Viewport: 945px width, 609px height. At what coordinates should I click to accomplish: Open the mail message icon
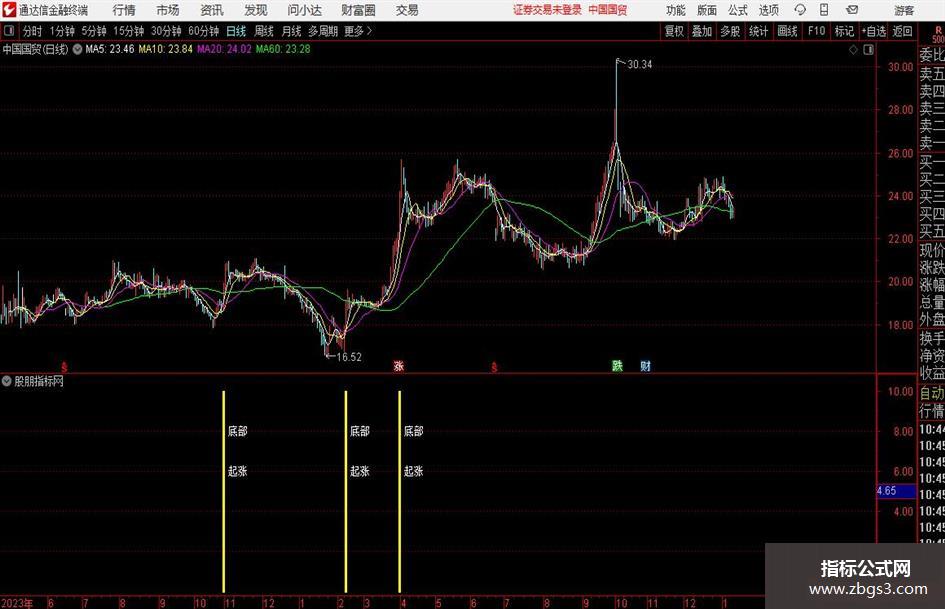click(852, 10)
